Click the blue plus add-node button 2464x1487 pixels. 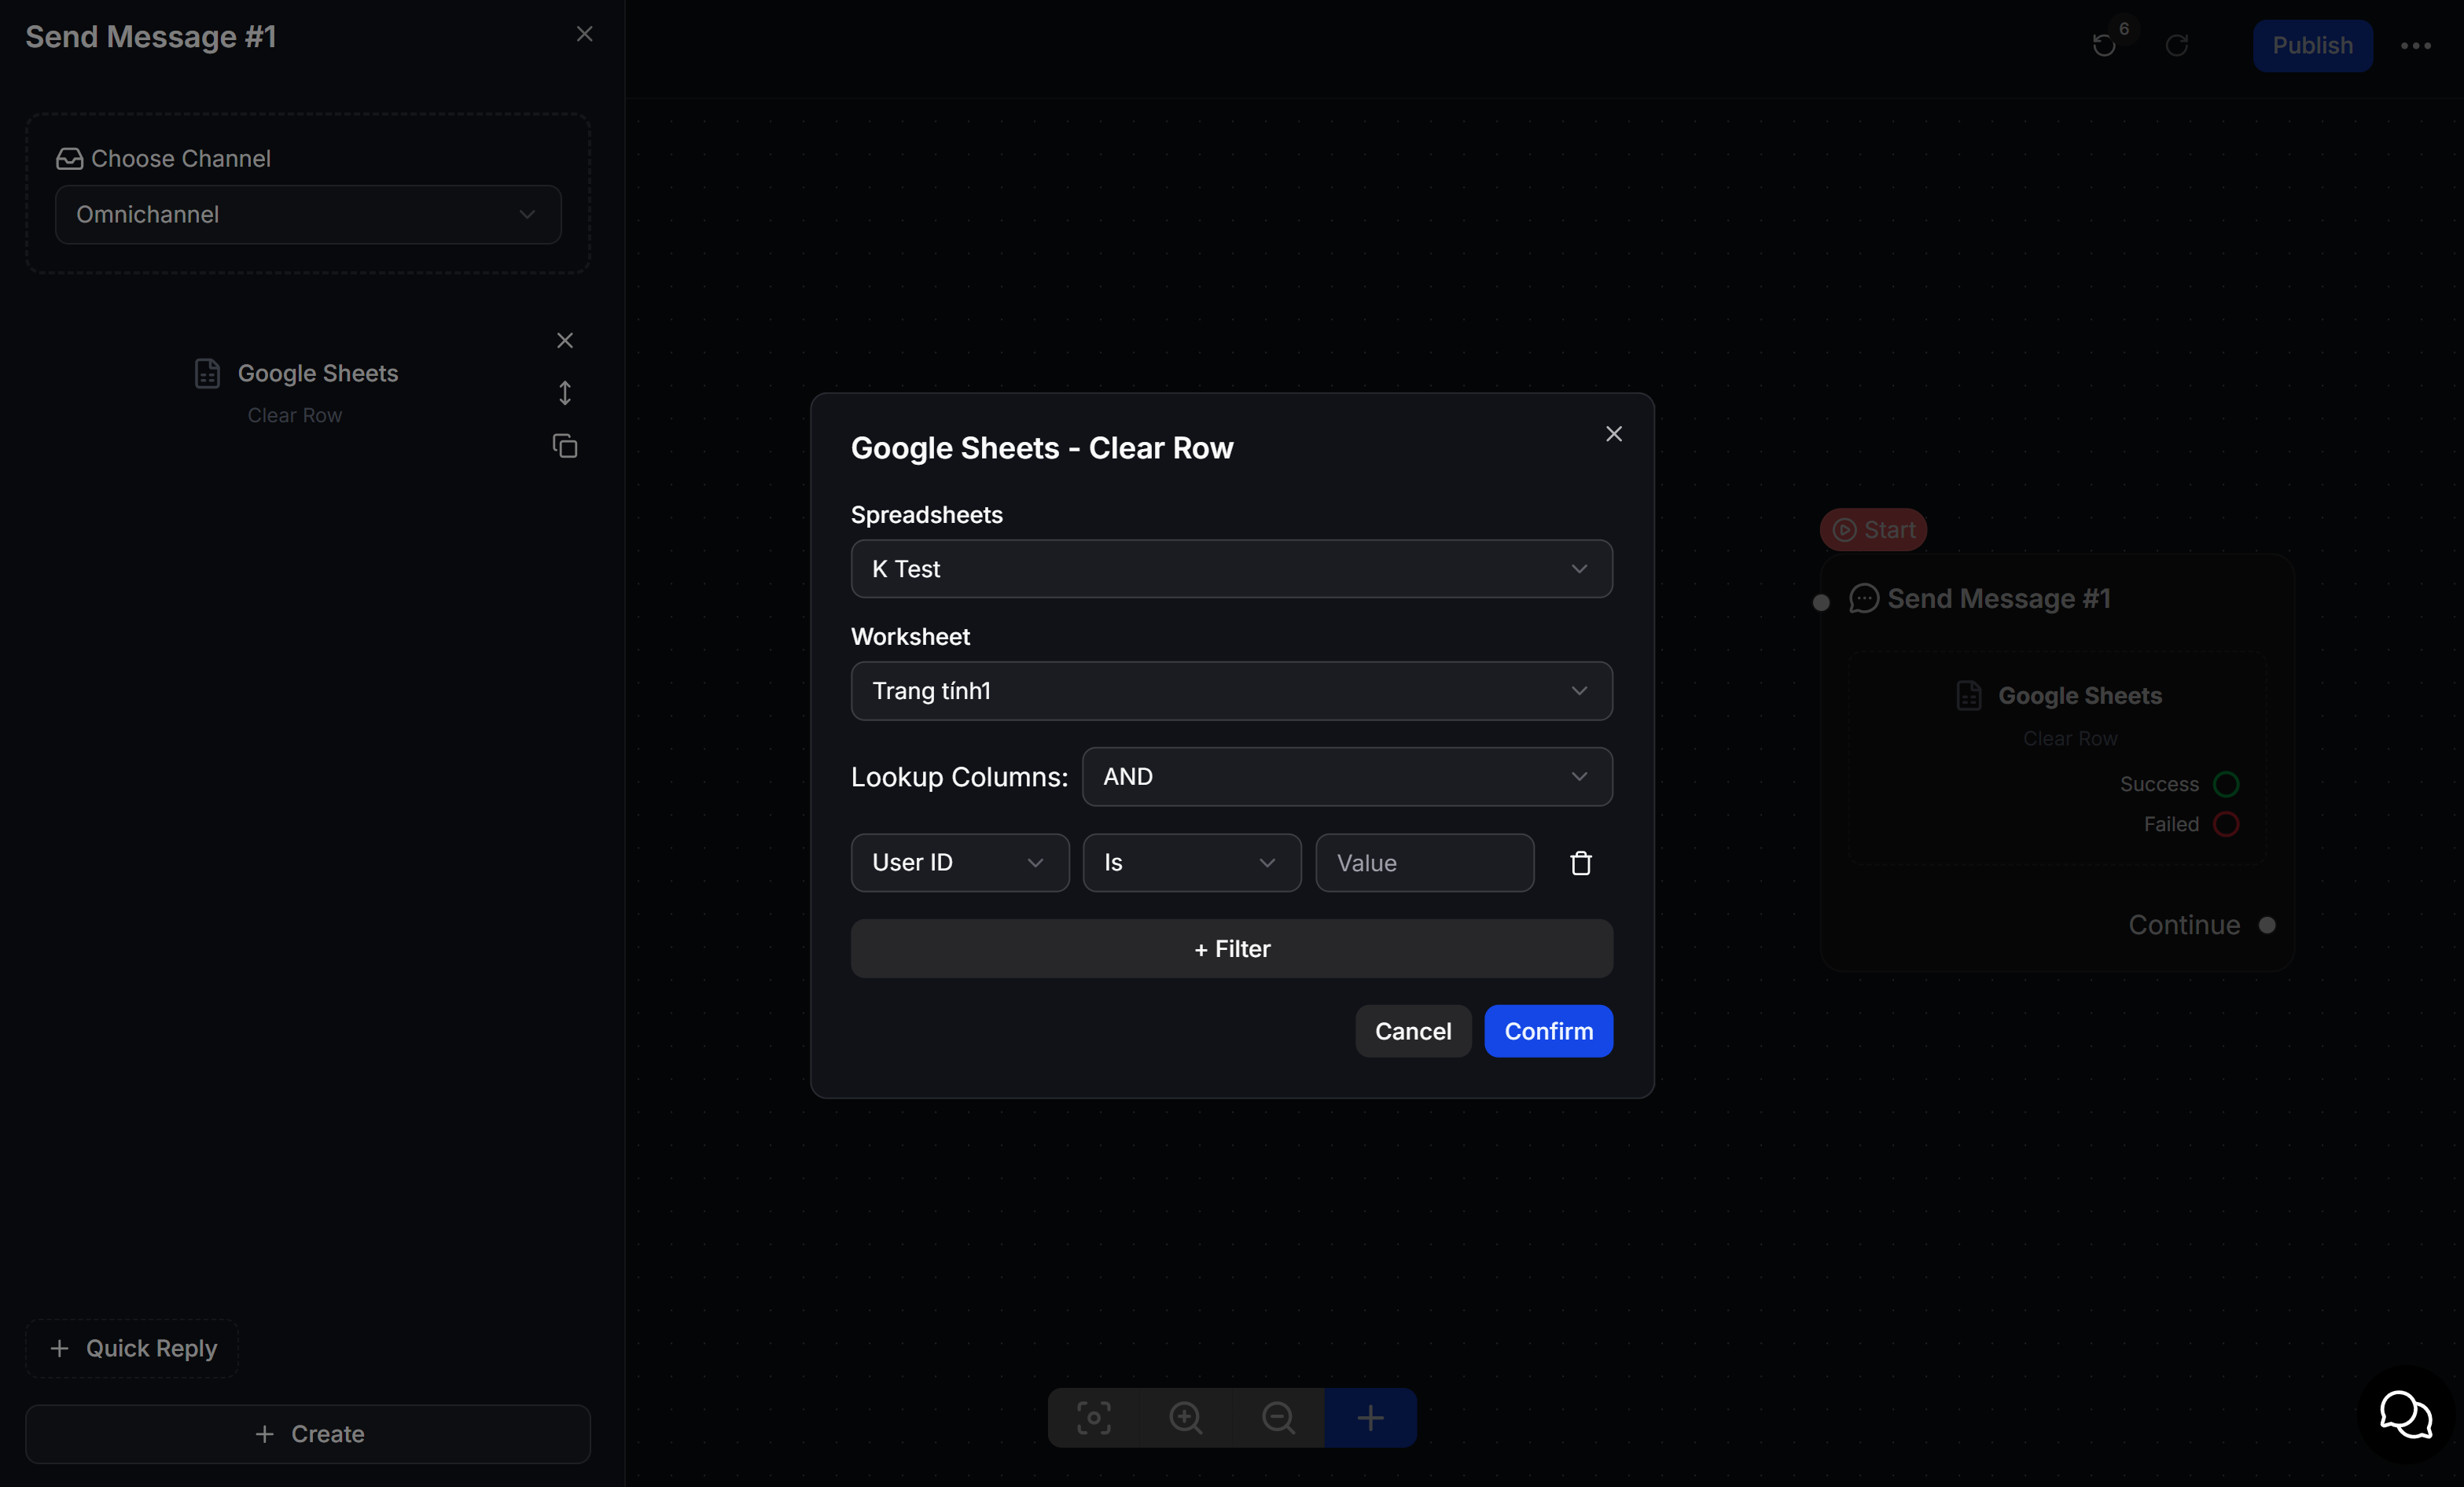(1370, 1417)
